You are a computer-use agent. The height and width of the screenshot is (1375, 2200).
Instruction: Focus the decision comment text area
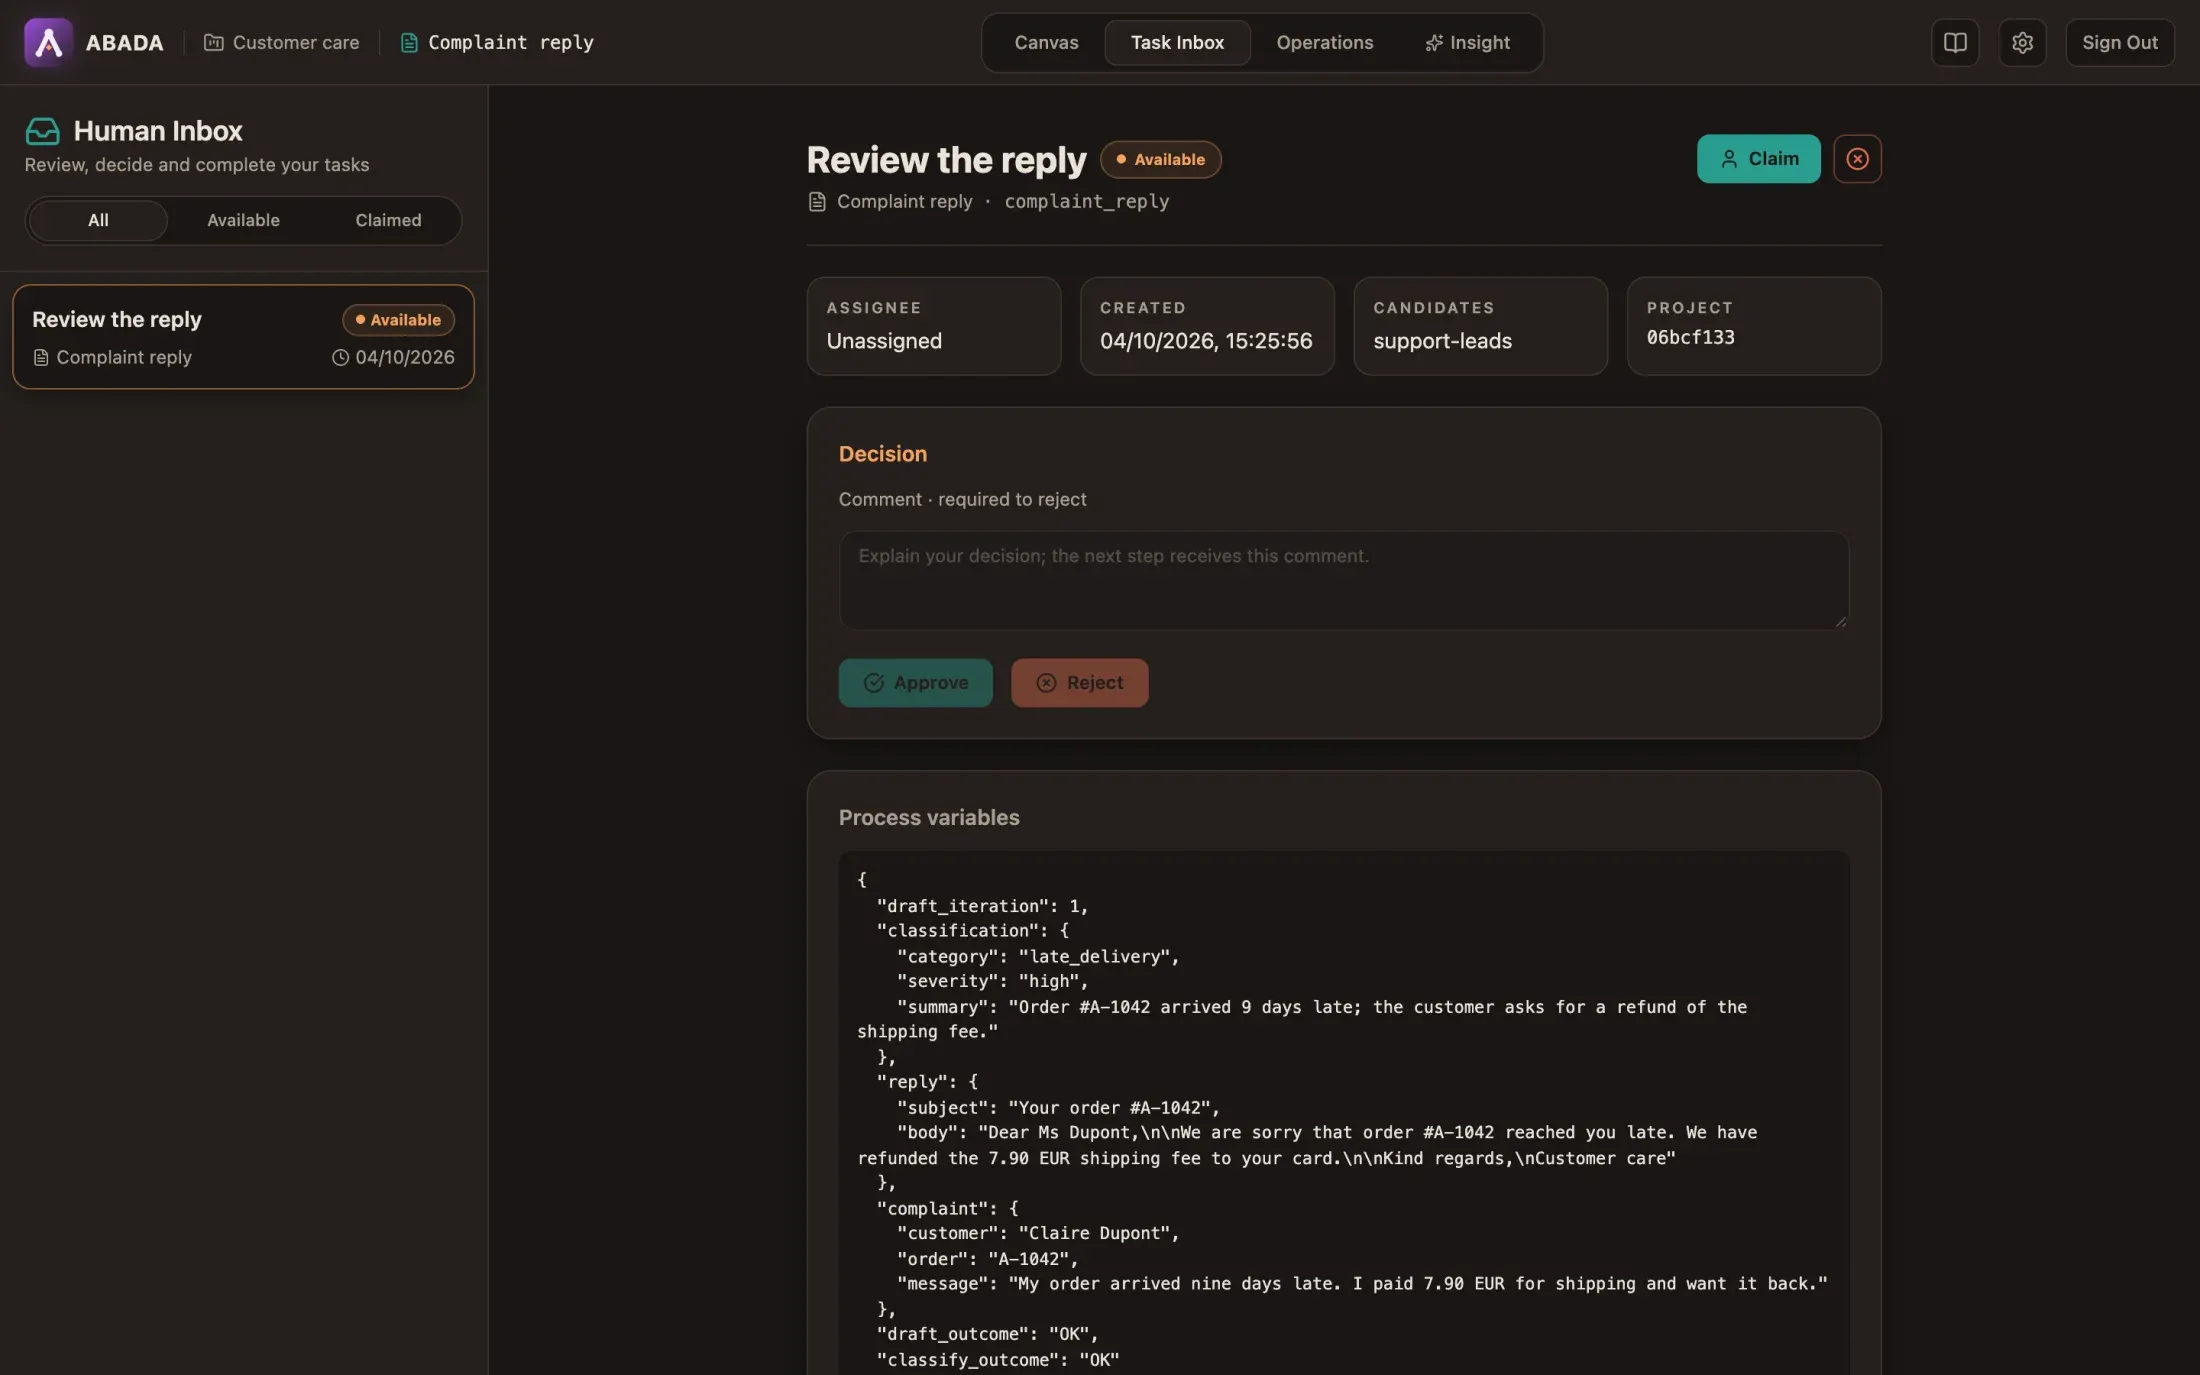click(1343, 580)
